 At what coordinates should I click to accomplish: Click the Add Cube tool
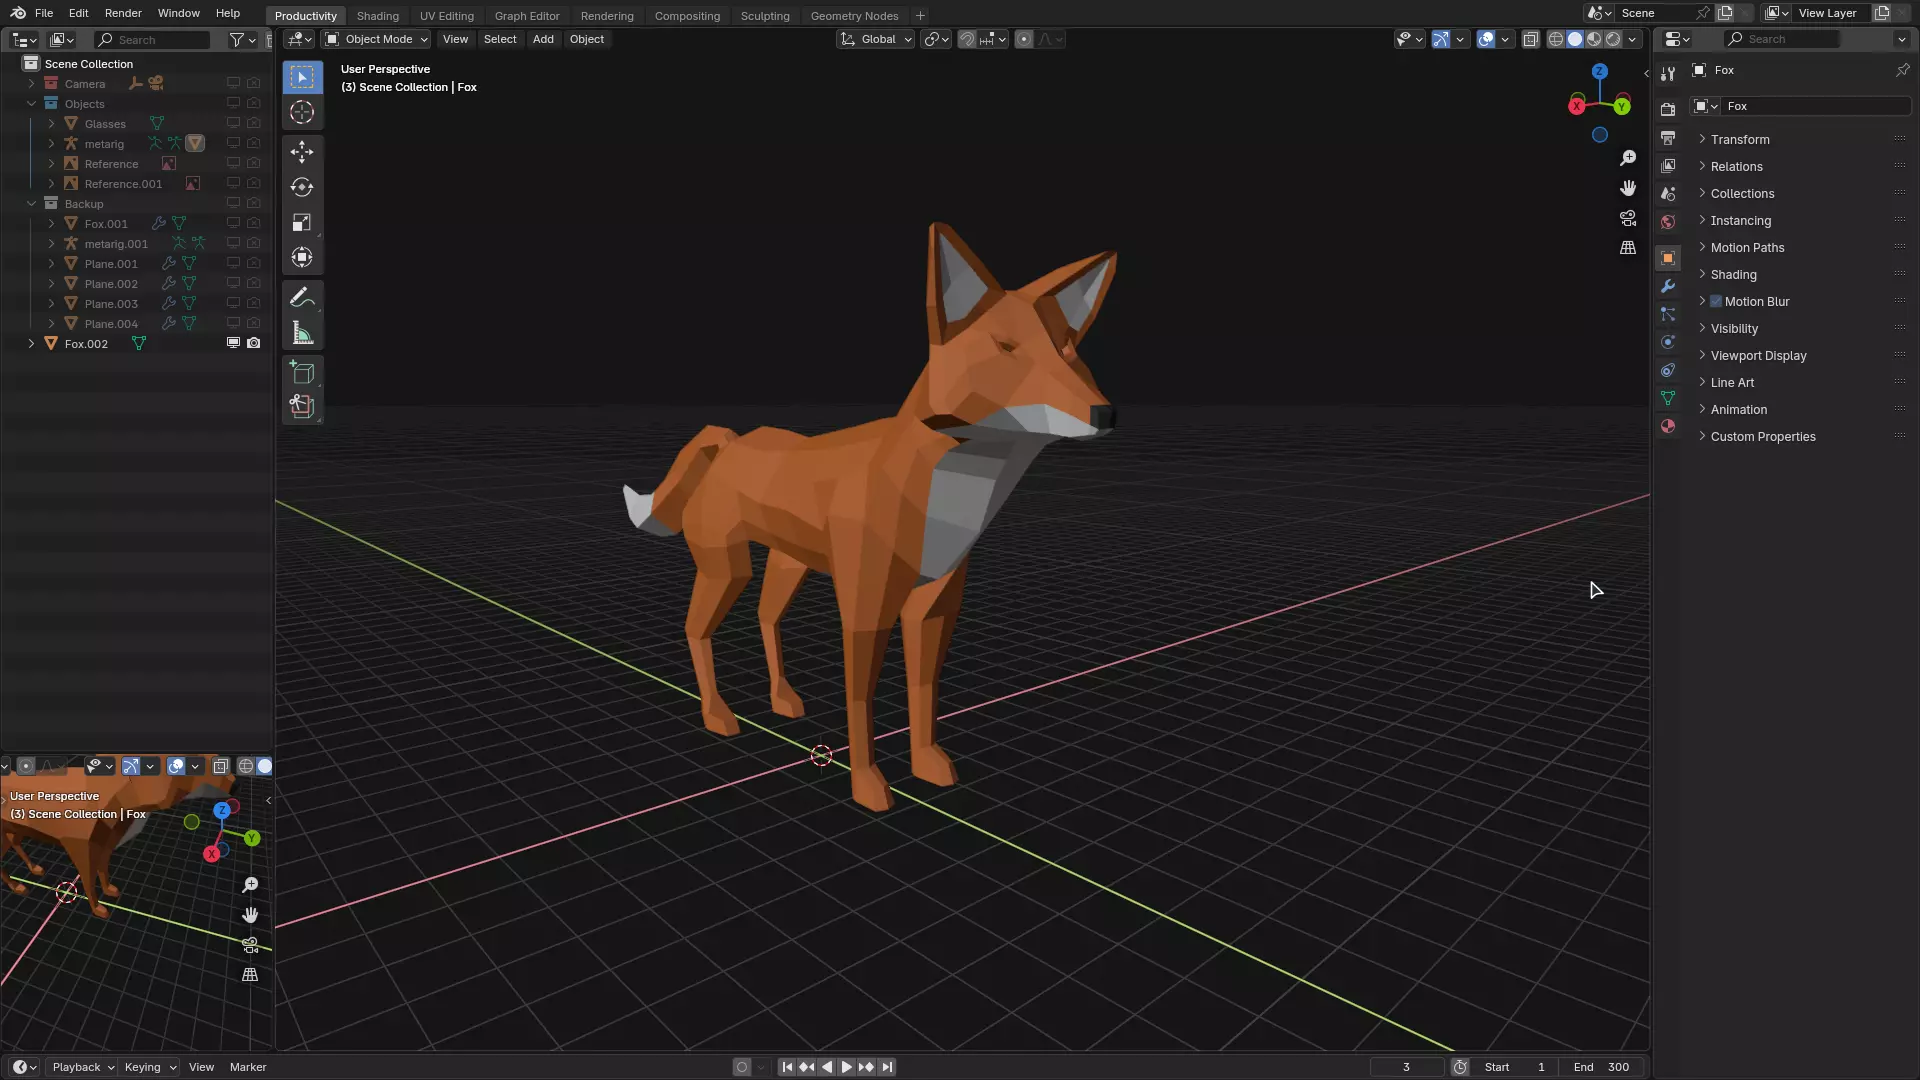click(x=302, y=373)
